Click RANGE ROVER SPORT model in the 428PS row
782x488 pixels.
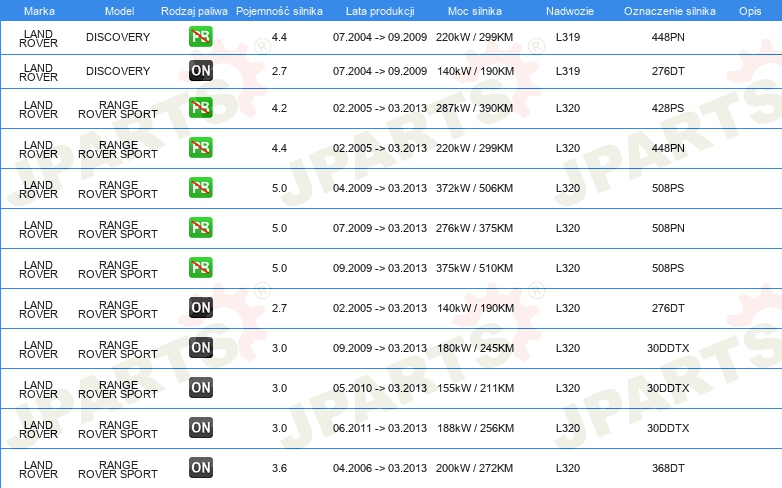click(x=118, y=109)
